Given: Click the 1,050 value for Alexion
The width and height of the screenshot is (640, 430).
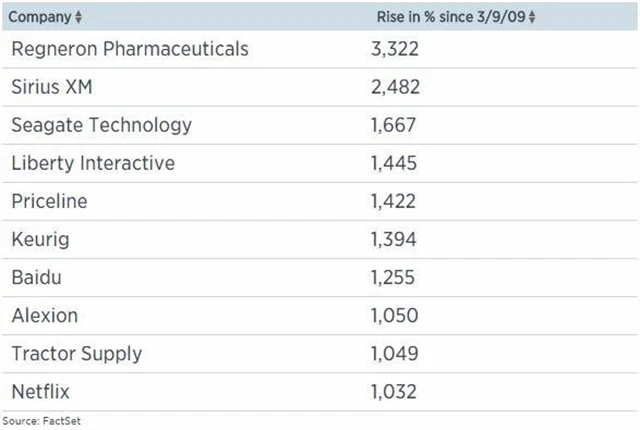Looking at the screenshot, I should pos(393,315).
